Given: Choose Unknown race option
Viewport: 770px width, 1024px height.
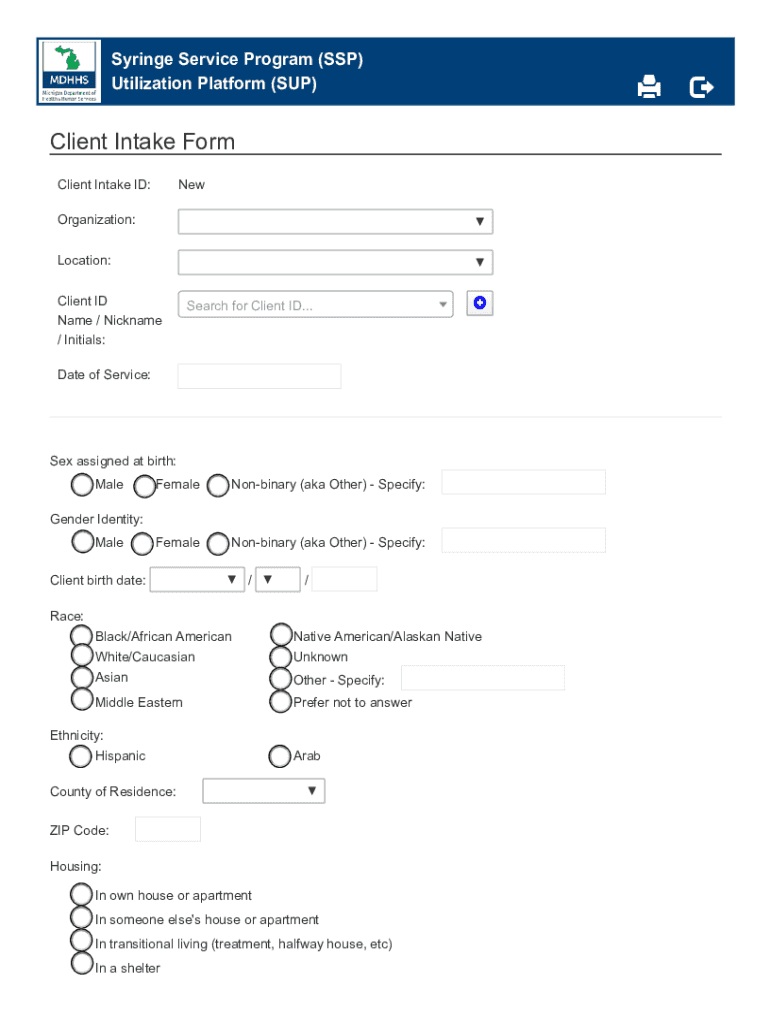Looking at the screenshot, I should pyautogui.click(x=280, y=657).
